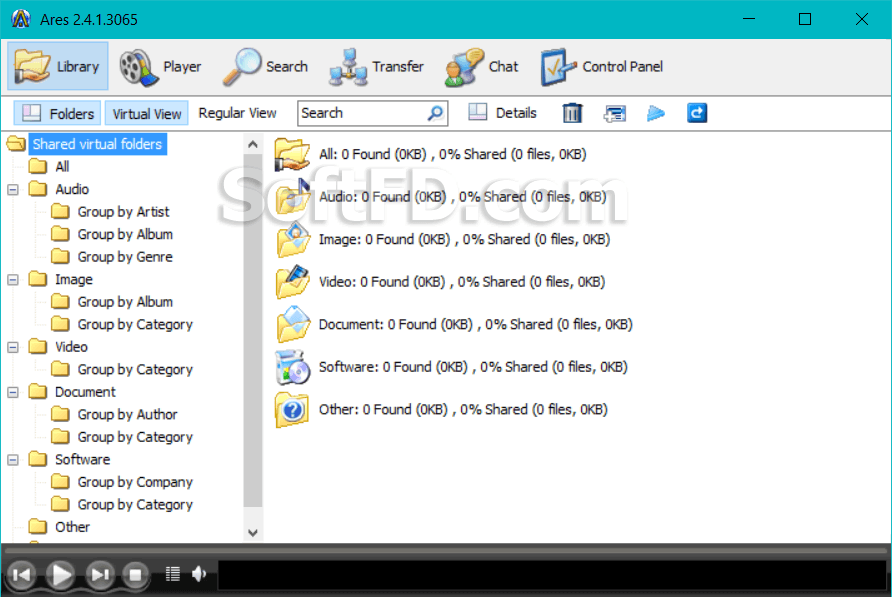Image resolution: width=892 pixels, height=597 pixels.
Task: Select the Other folder in the tree
Action: [x=72, y=527]
